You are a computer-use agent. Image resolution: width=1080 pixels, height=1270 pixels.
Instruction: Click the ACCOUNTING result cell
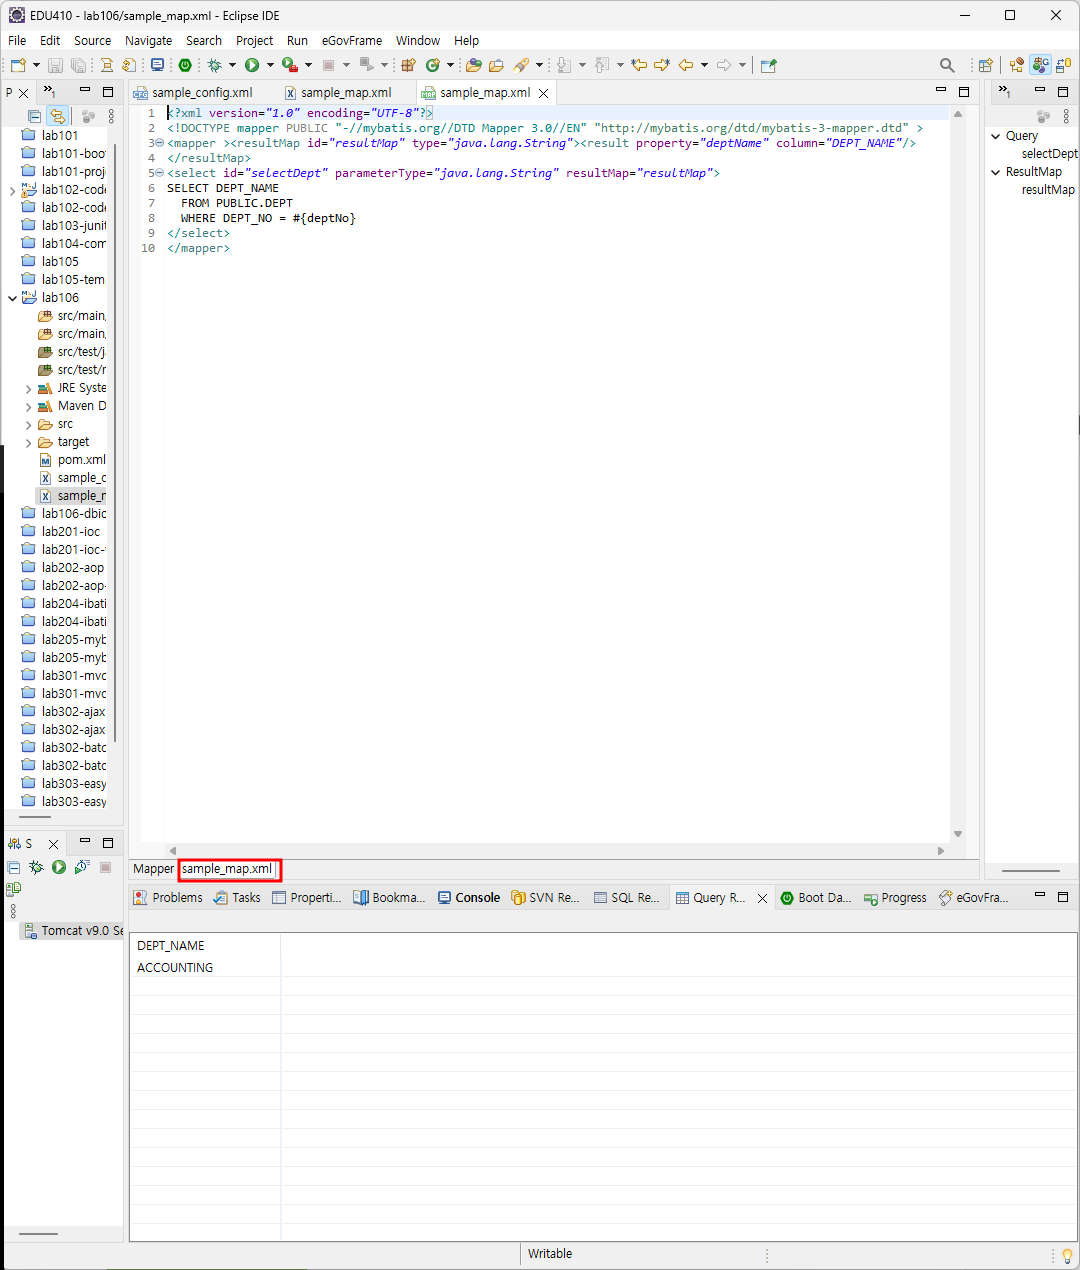click(x=205, y=968)
